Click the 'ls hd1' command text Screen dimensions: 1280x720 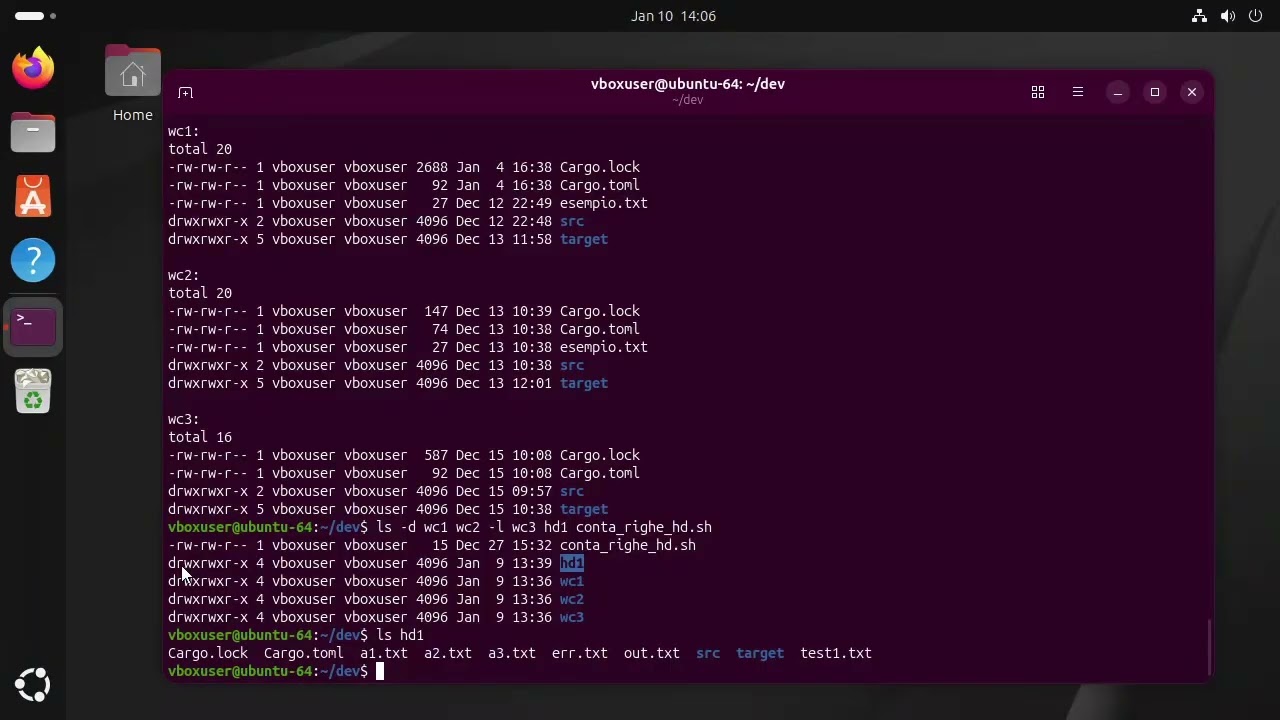[400, 635]
